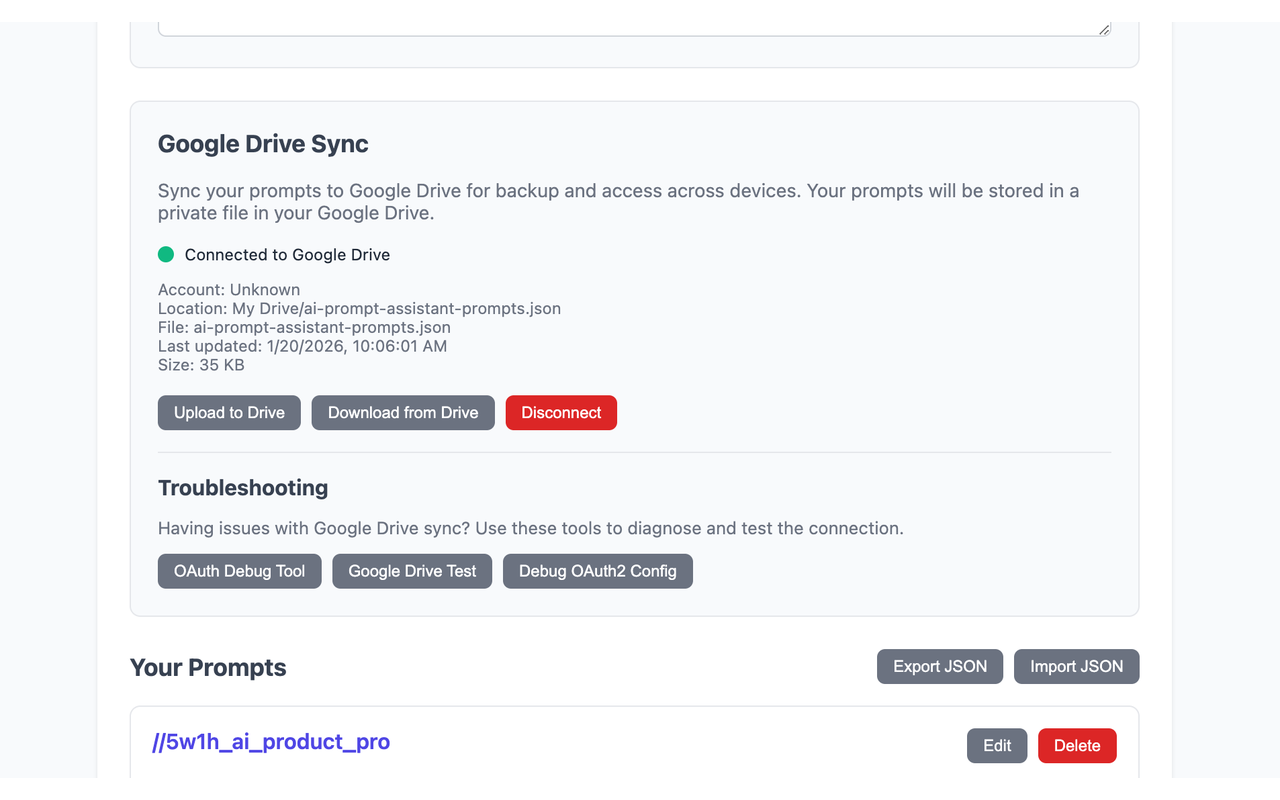The image size is (1280, 800).
Task: Open the //5w1h_ai_product_pro prompt title
Action: 271,742
